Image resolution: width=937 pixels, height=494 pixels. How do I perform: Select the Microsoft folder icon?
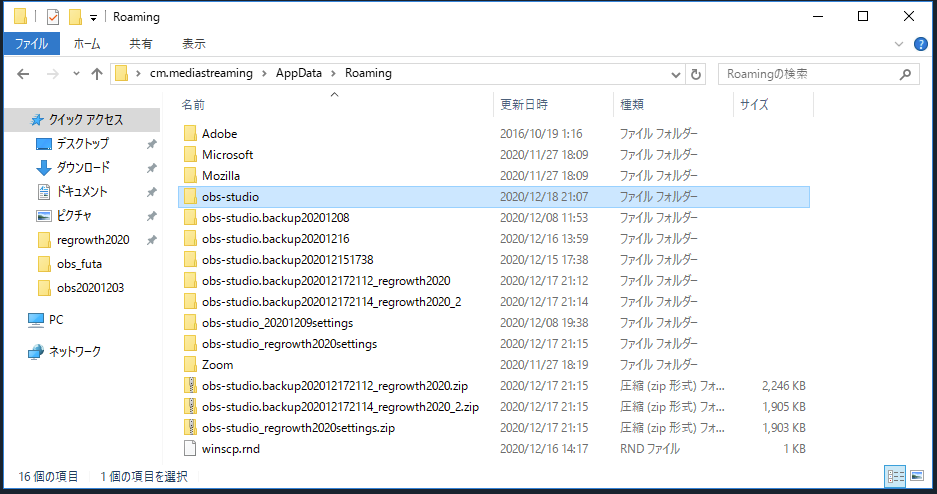[x=190, y=154]
